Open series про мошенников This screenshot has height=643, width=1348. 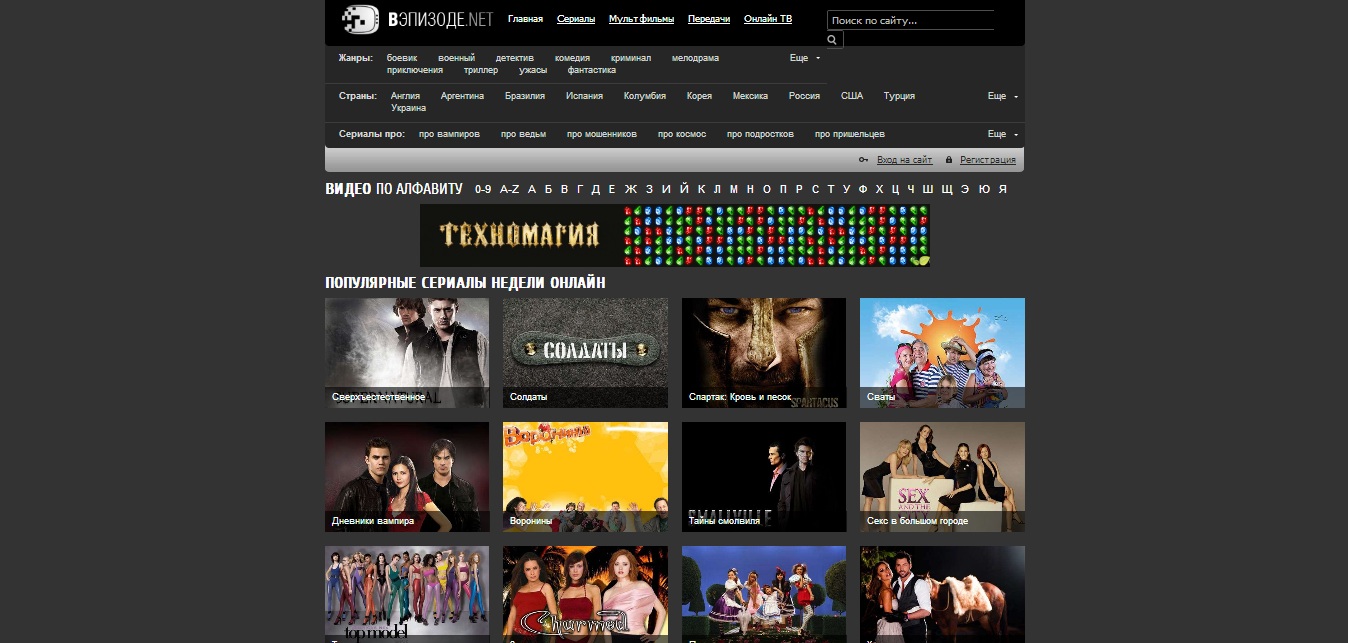click(x=601, y=134)
